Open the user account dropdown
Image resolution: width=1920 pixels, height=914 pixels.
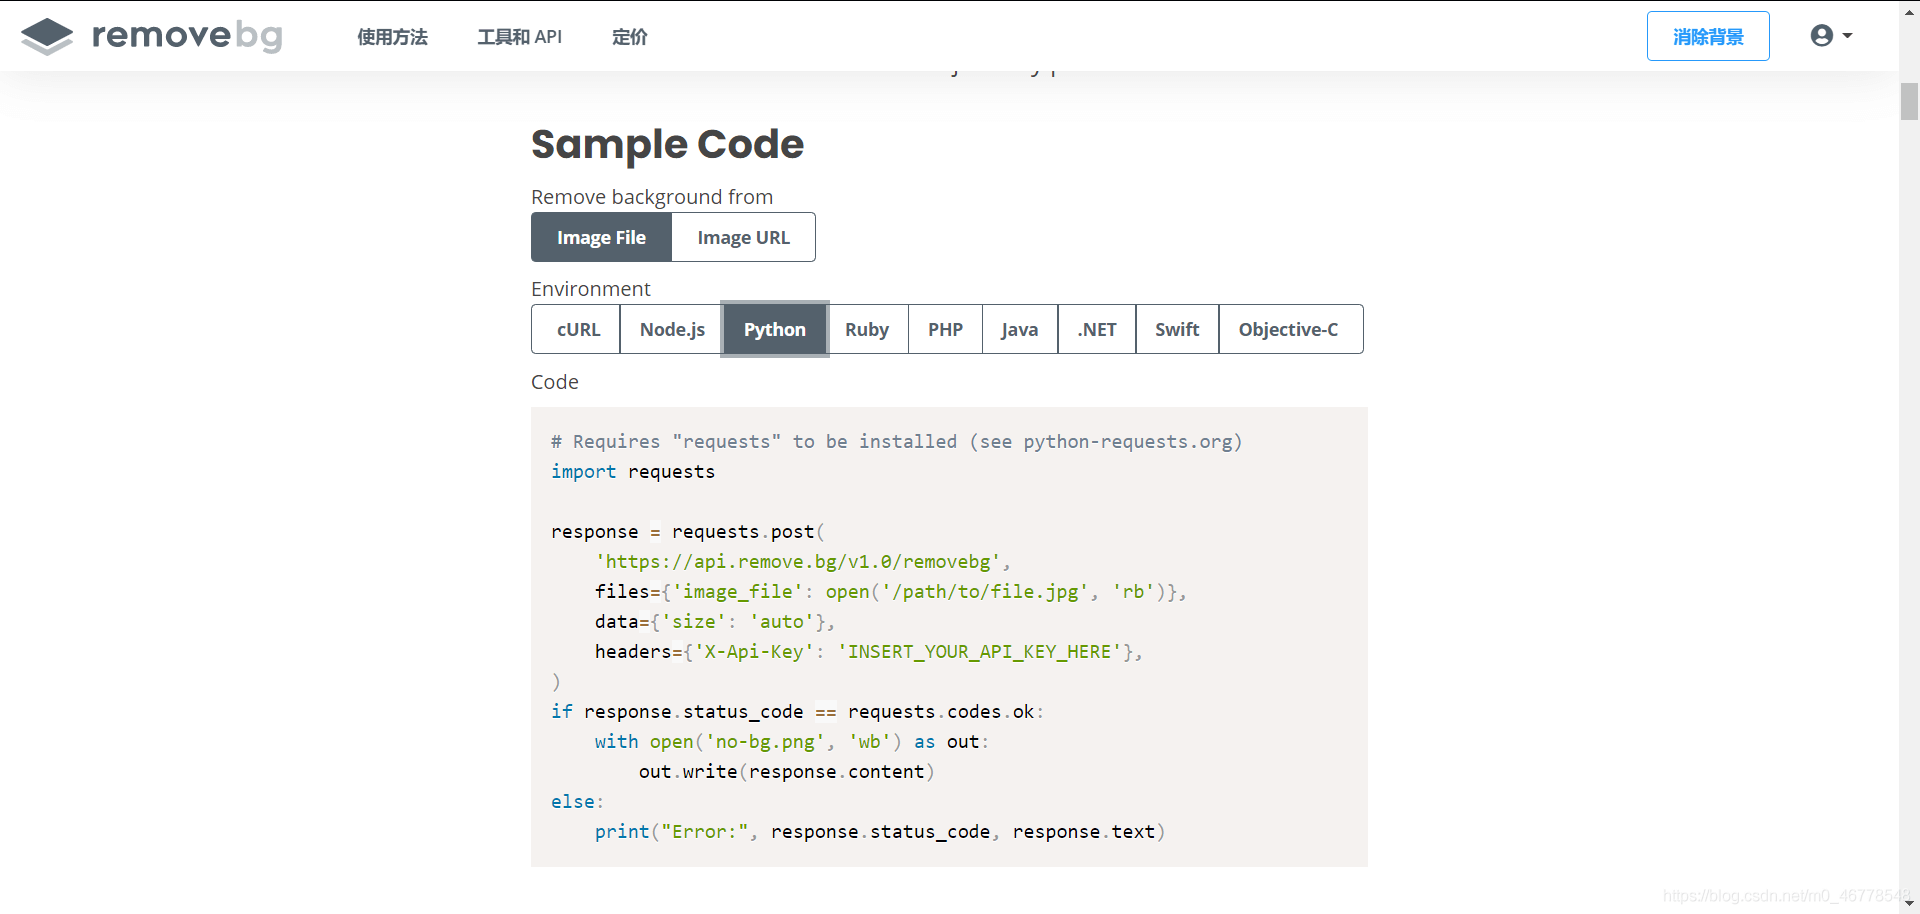1830,36
